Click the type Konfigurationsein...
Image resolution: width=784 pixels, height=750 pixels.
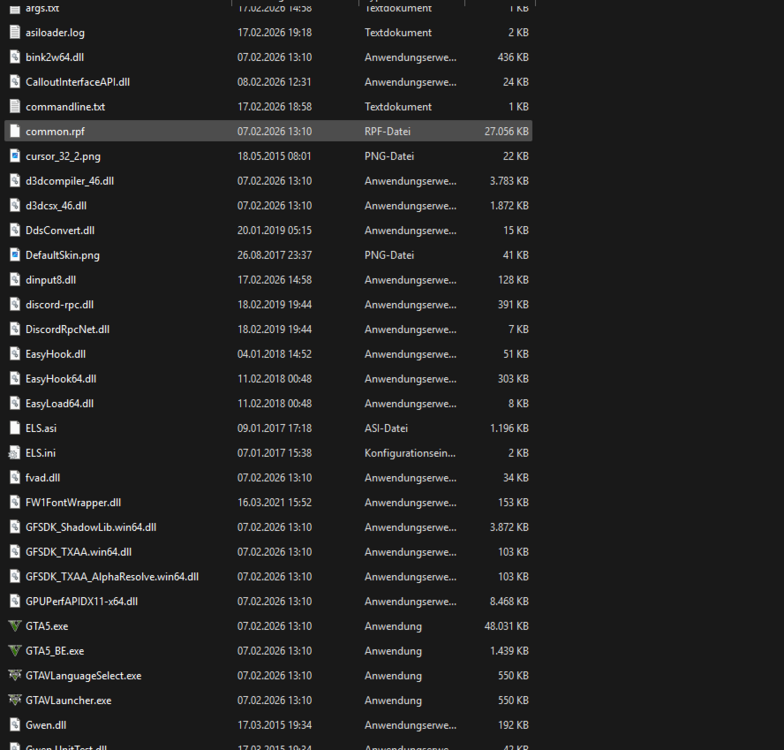(x=410, y=454)
